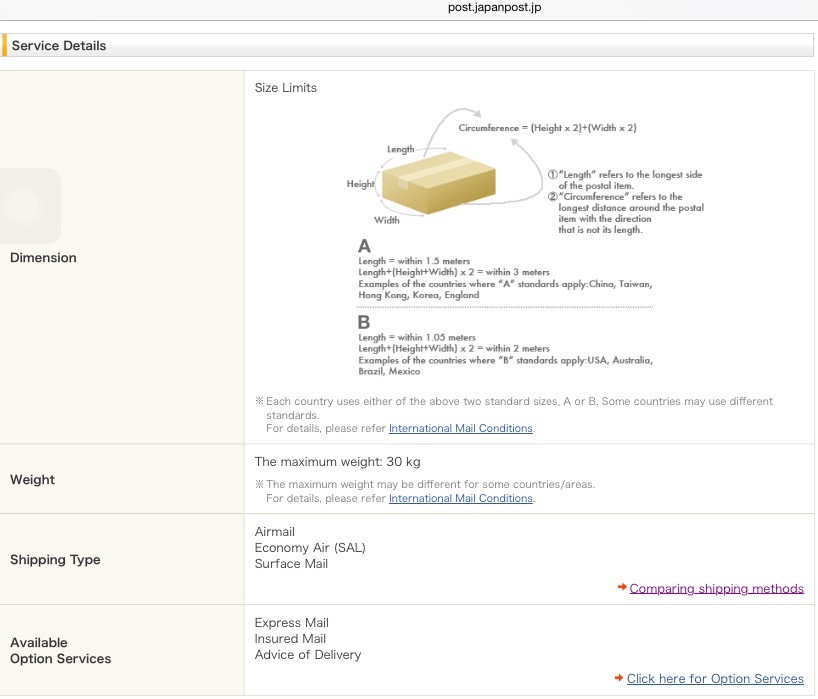This screenshot has width=818, height=699.
Task: Click the Insured Mail option text
Action: (290, 638)
